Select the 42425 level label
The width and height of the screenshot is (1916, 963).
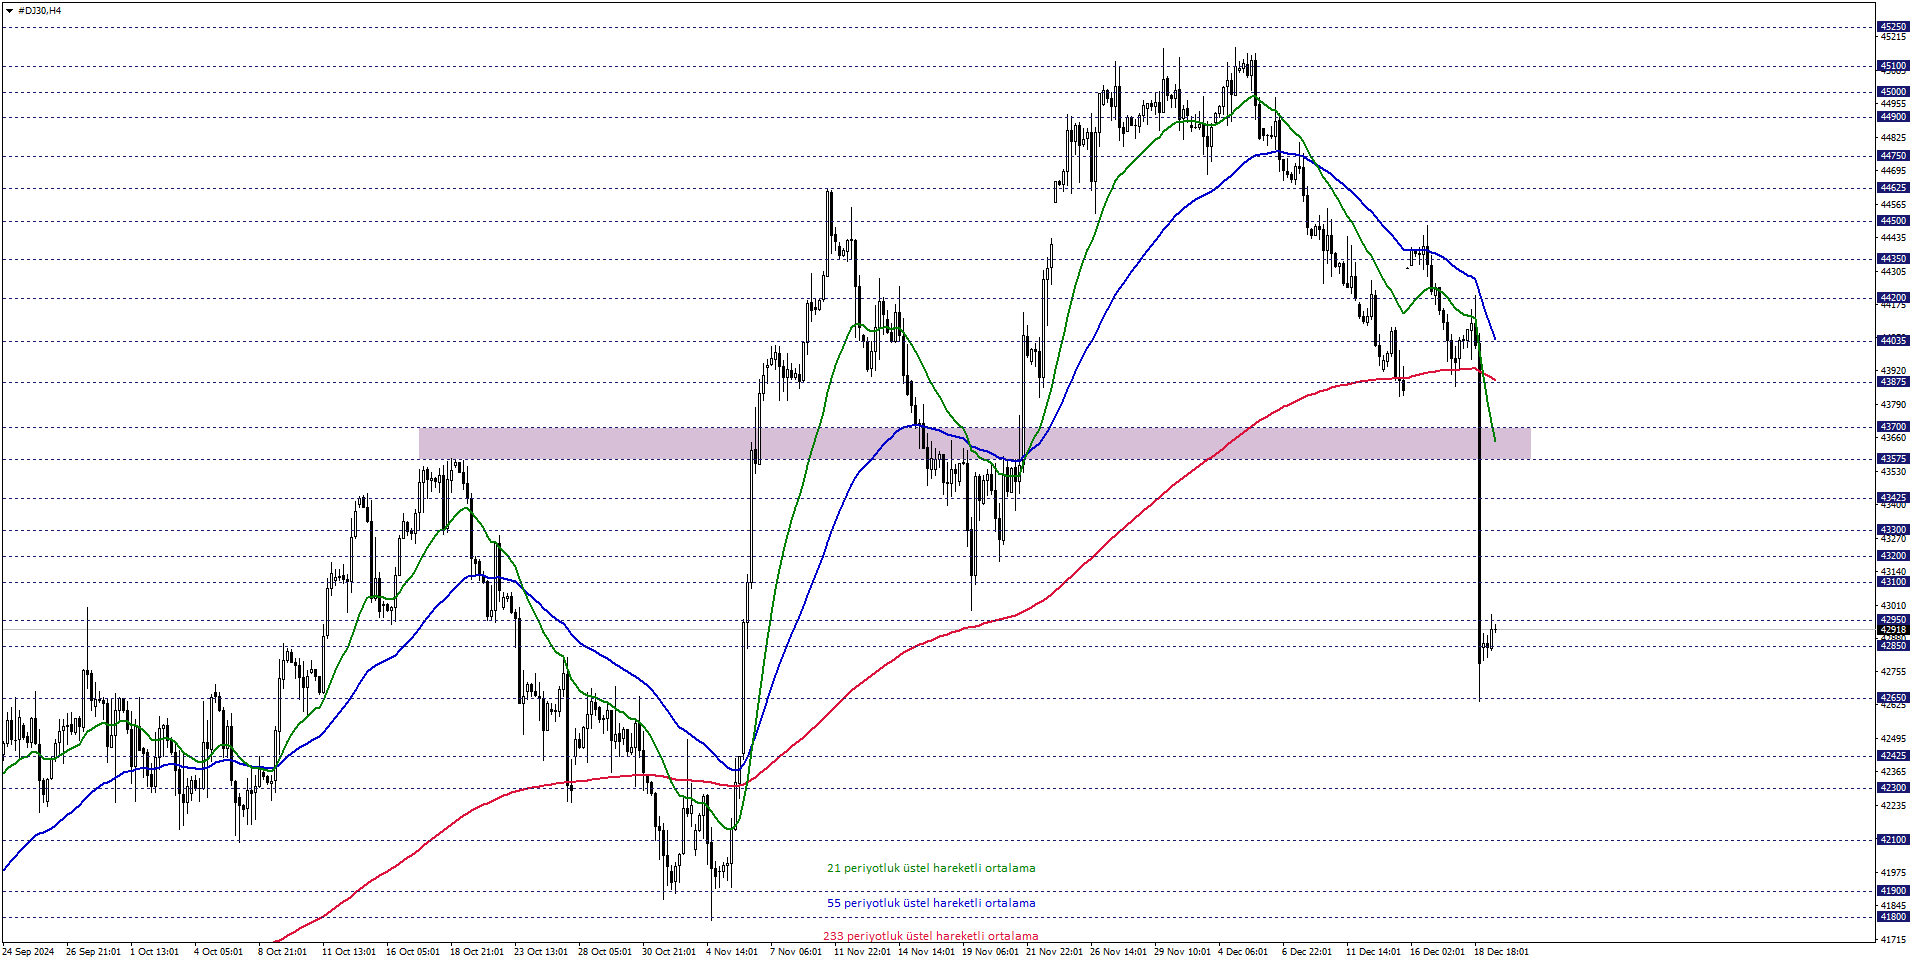click(1893, 756)
